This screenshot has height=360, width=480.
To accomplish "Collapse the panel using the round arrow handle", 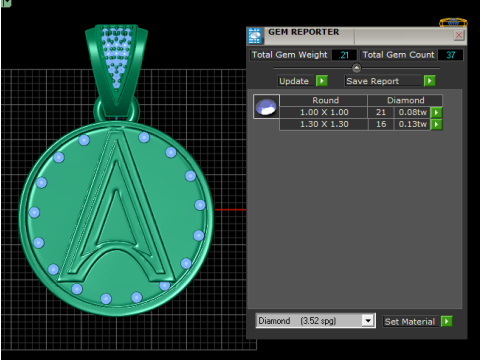I will tap(356, 68).
